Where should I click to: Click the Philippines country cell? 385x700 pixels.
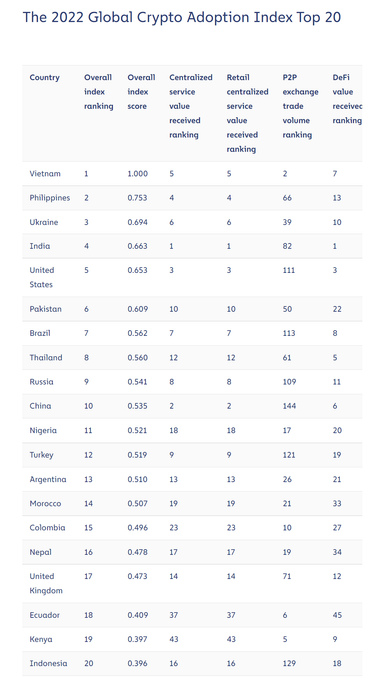50,198
